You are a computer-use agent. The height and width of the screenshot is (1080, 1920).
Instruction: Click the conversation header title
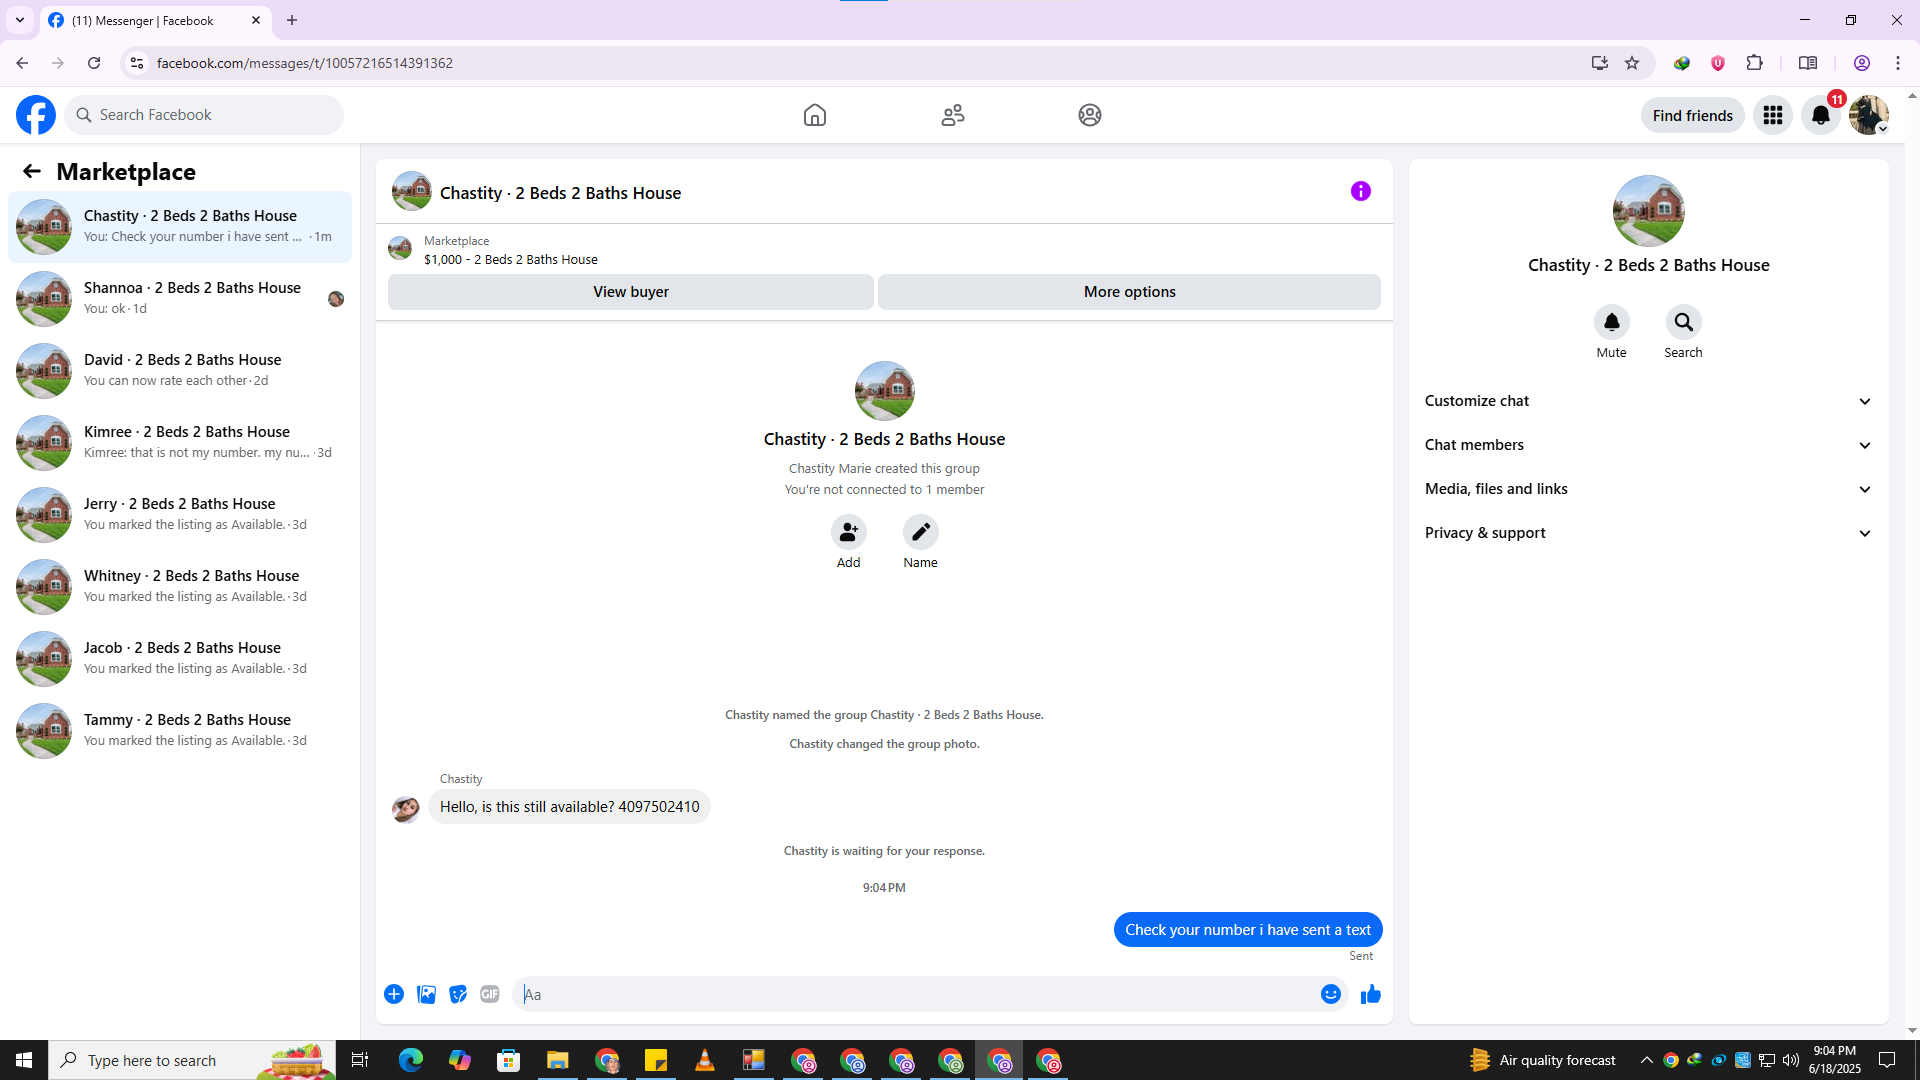[560, 193]
